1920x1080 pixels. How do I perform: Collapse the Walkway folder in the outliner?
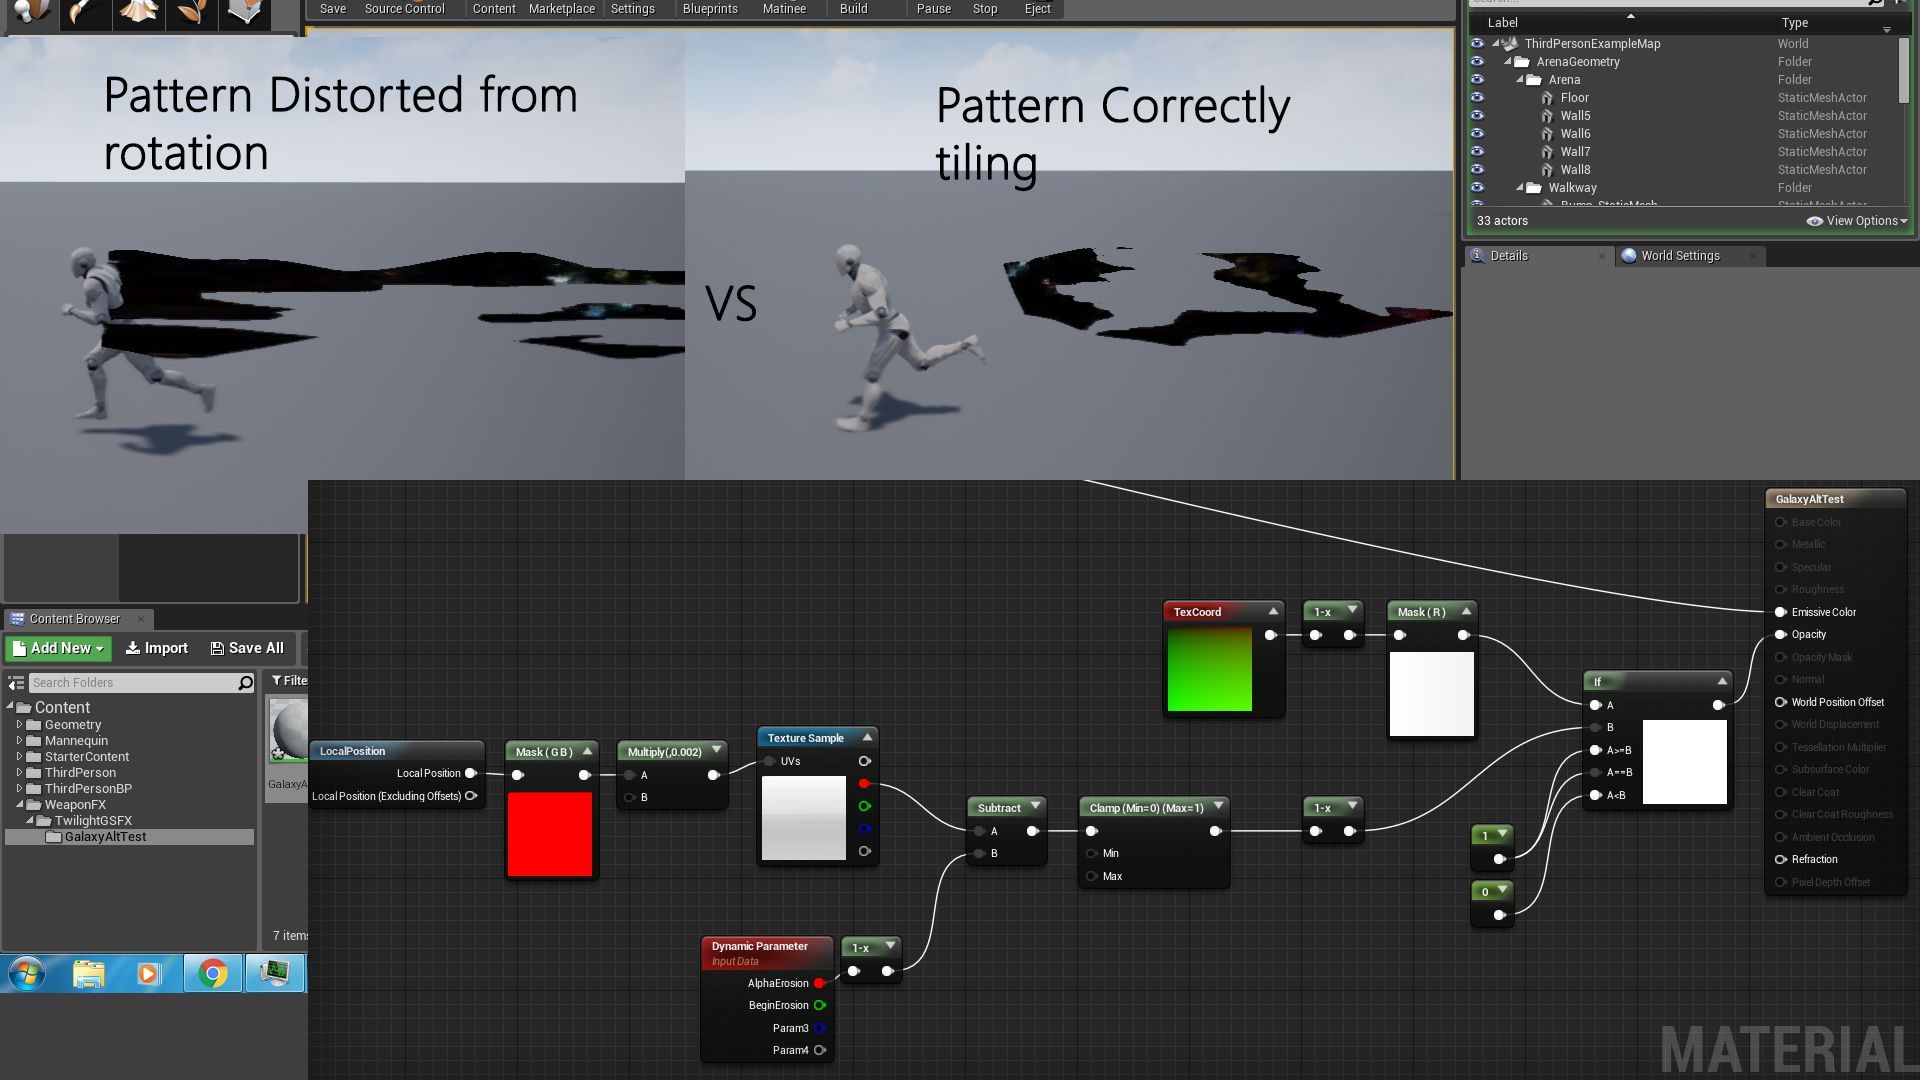(1519, 188)
